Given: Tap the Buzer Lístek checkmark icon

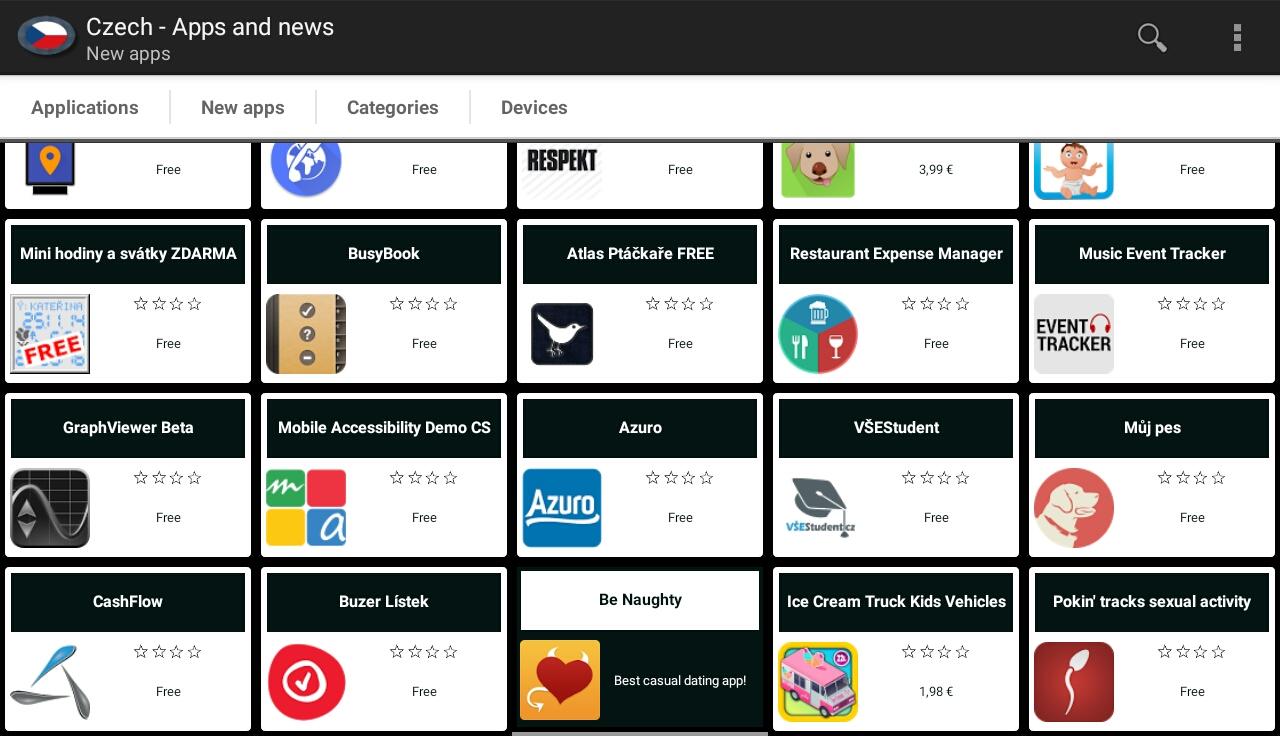Looking at the screenshot, I should click(x=306, y=682).
